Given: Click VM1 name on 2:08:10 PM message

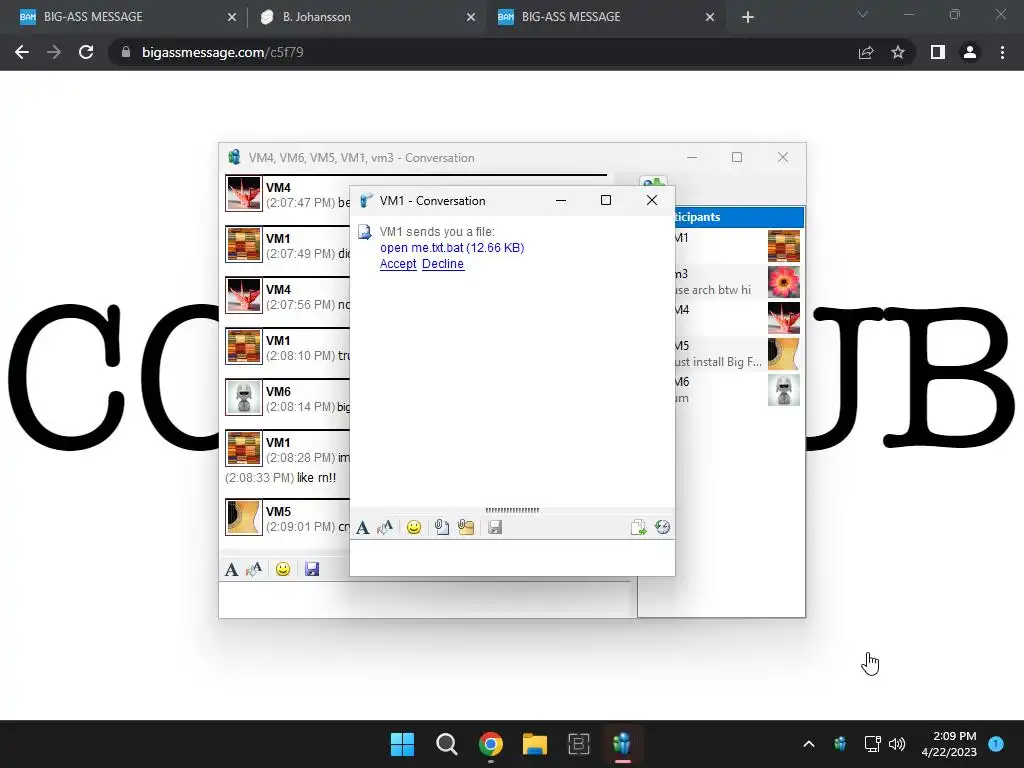Looking at the screenshot, I should point(278,340).
